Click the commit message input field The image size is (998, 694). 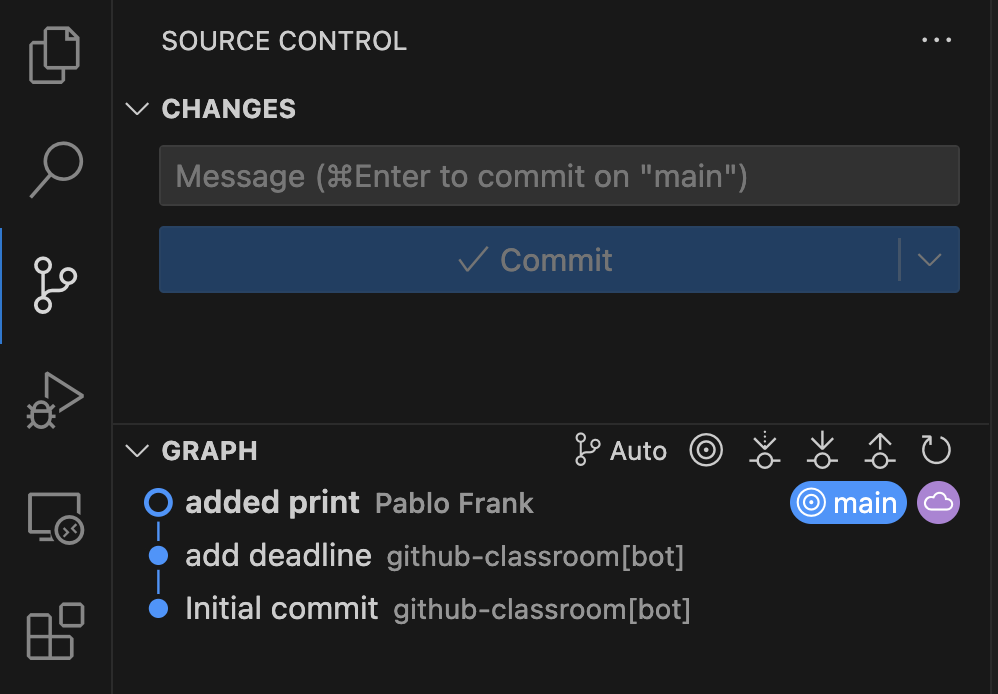click(x=559, y=176)
